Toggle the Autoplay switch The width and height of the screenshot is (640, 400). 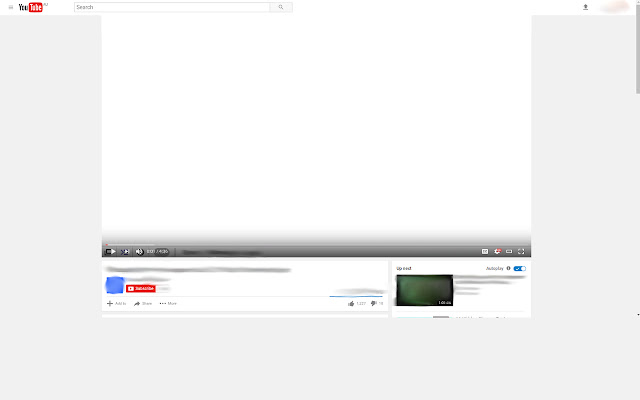click(x=520, y=268)
